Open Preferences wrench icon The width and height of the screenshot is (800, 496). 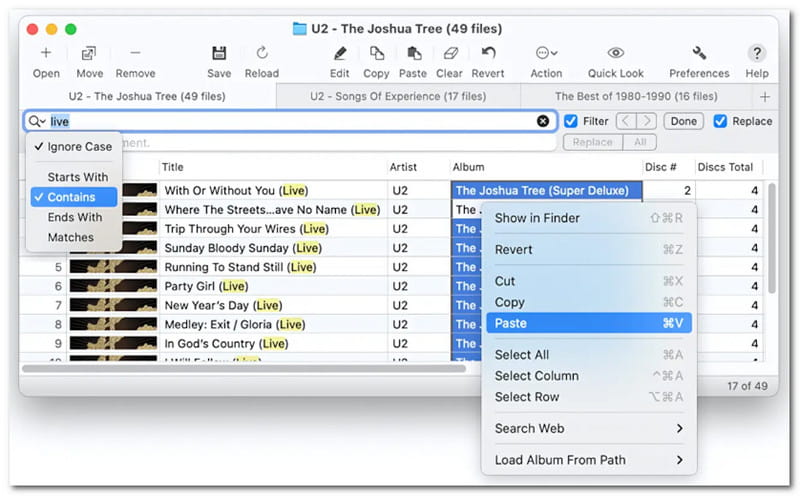[x=699, y=53]
